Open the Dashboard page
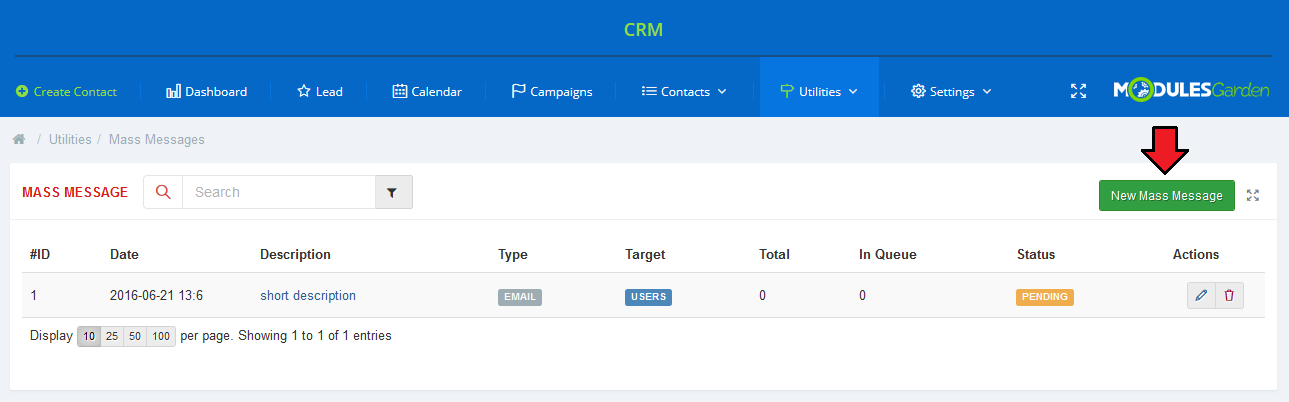 coord(206,91)
